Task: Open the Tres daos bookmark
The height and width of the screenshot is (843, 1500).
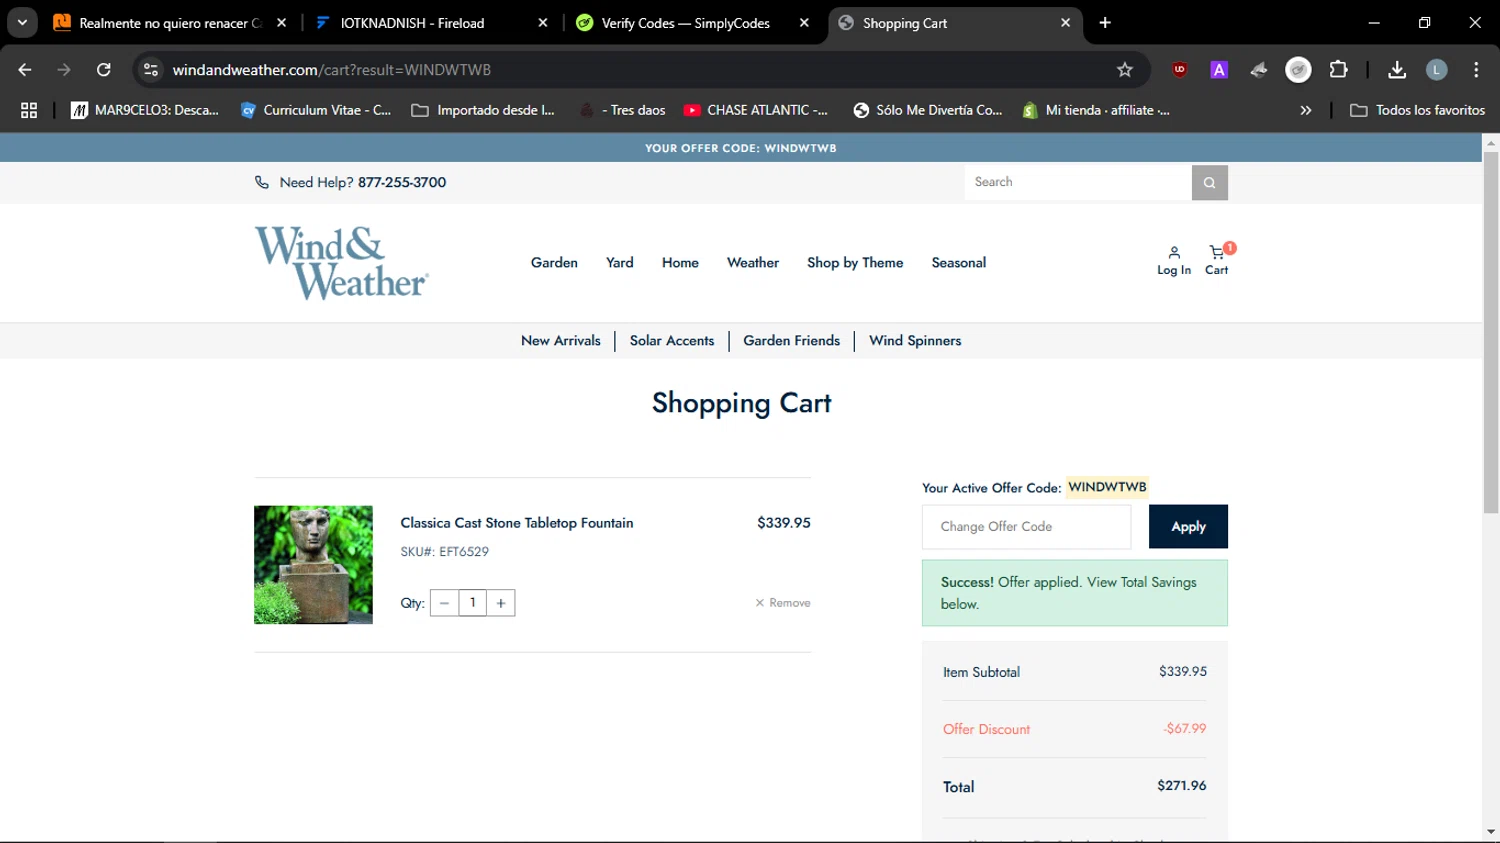Action: (623, 110)
